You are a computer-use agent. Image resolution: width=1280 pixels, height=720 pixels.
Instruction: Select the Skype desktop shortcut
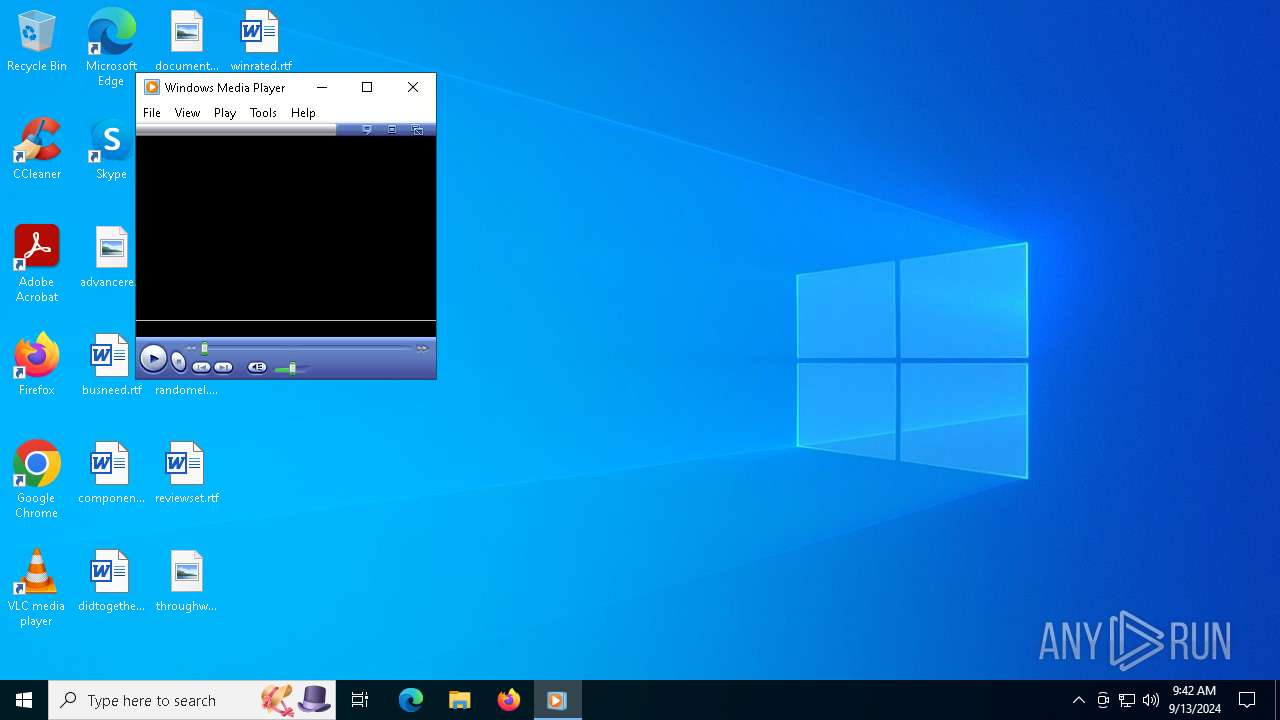(111, 149)
